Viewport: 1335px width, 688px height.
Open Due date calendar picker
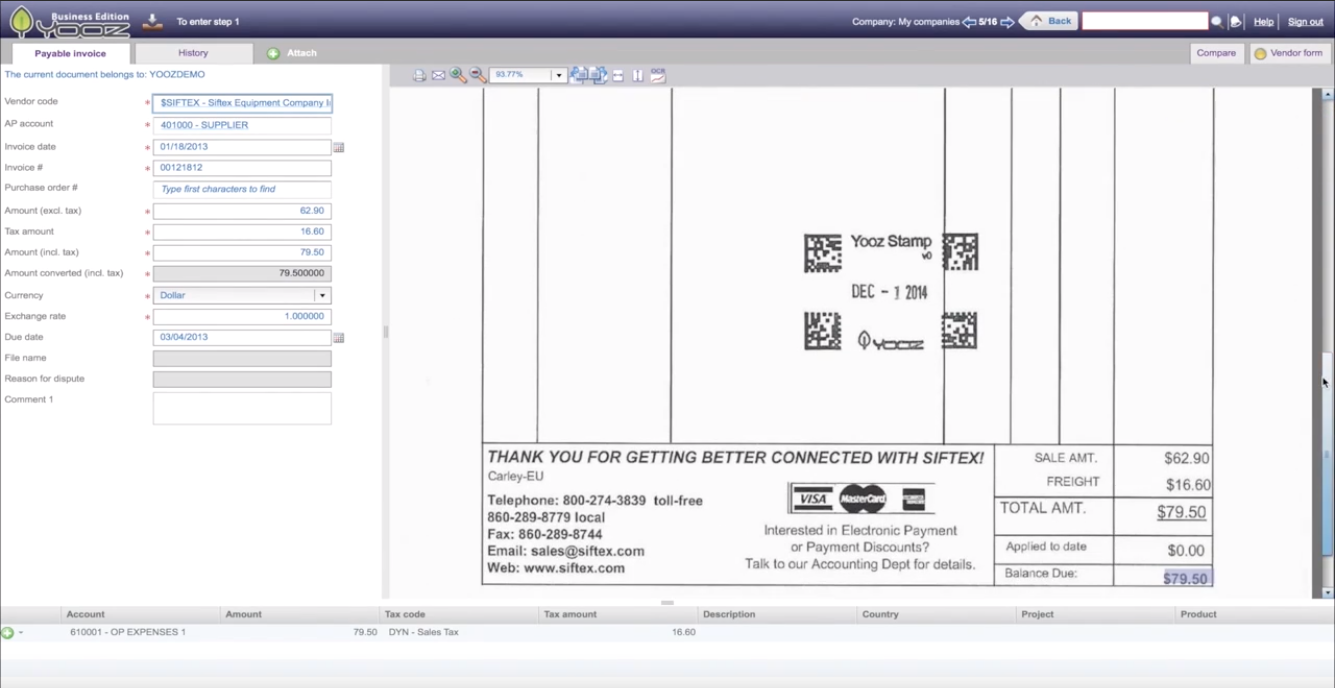[338, 338]
